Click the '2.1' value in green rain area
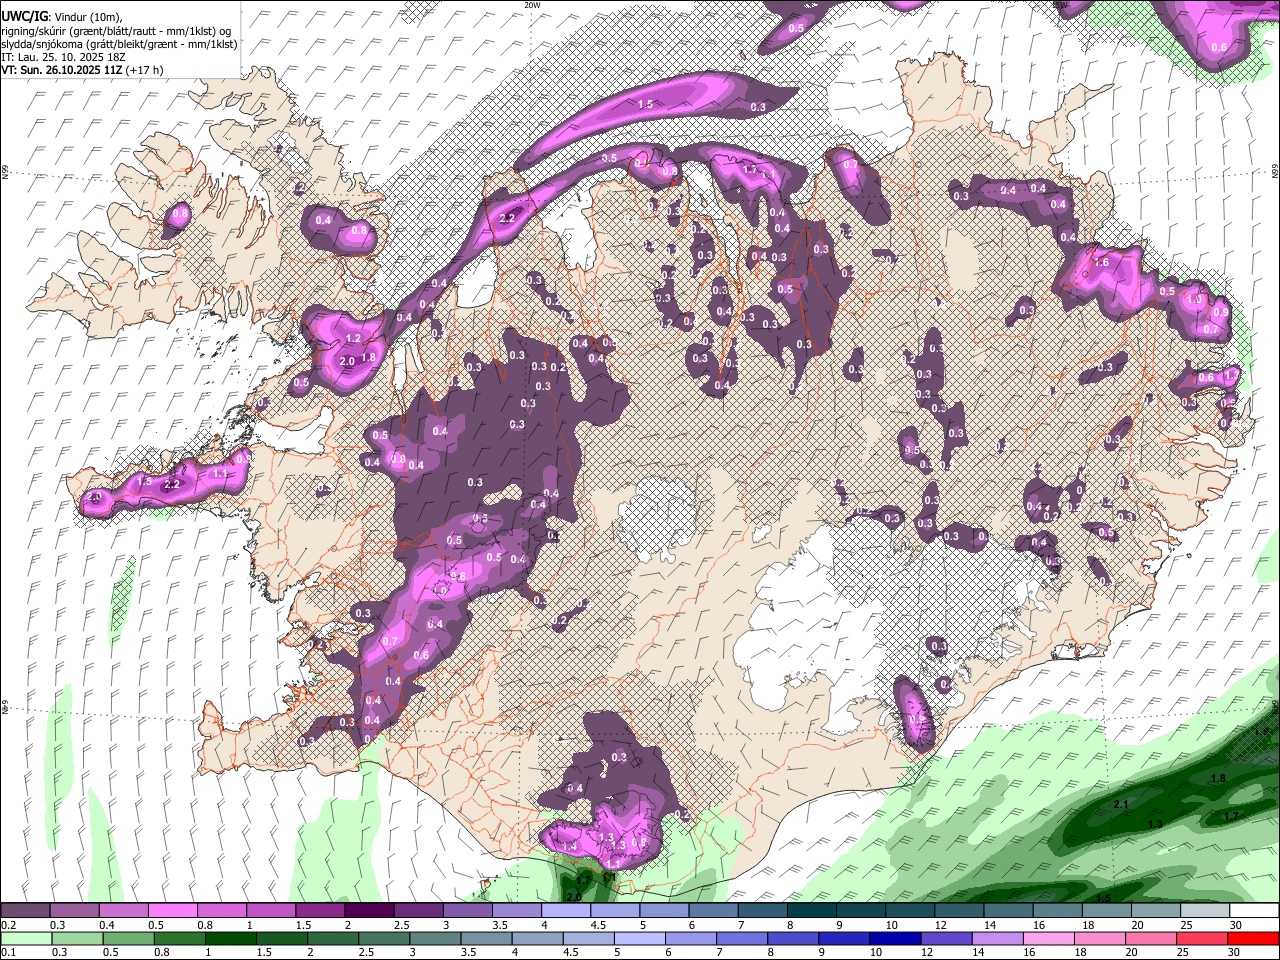Viewport: 1280px width, 960px height. click(x=1121, y=804)
